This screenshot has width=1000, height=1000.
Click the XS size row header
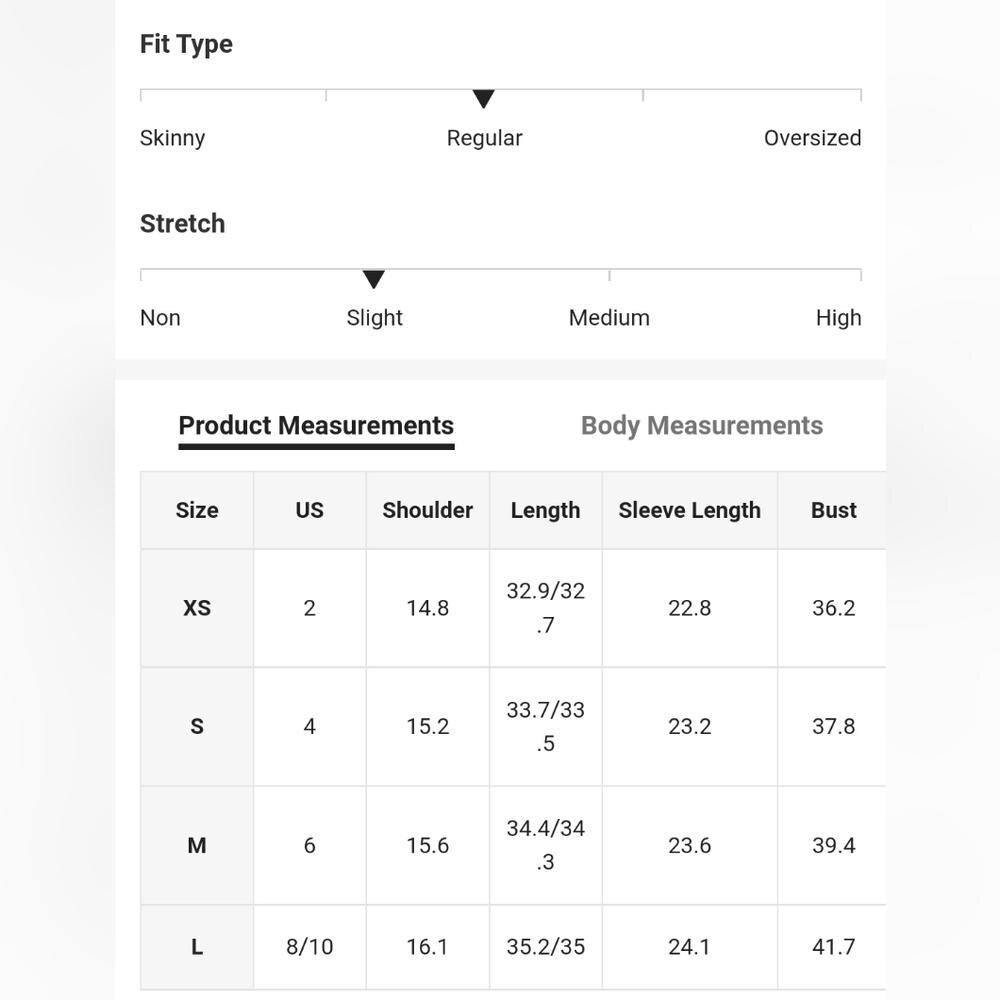click(x=197, y=608)
